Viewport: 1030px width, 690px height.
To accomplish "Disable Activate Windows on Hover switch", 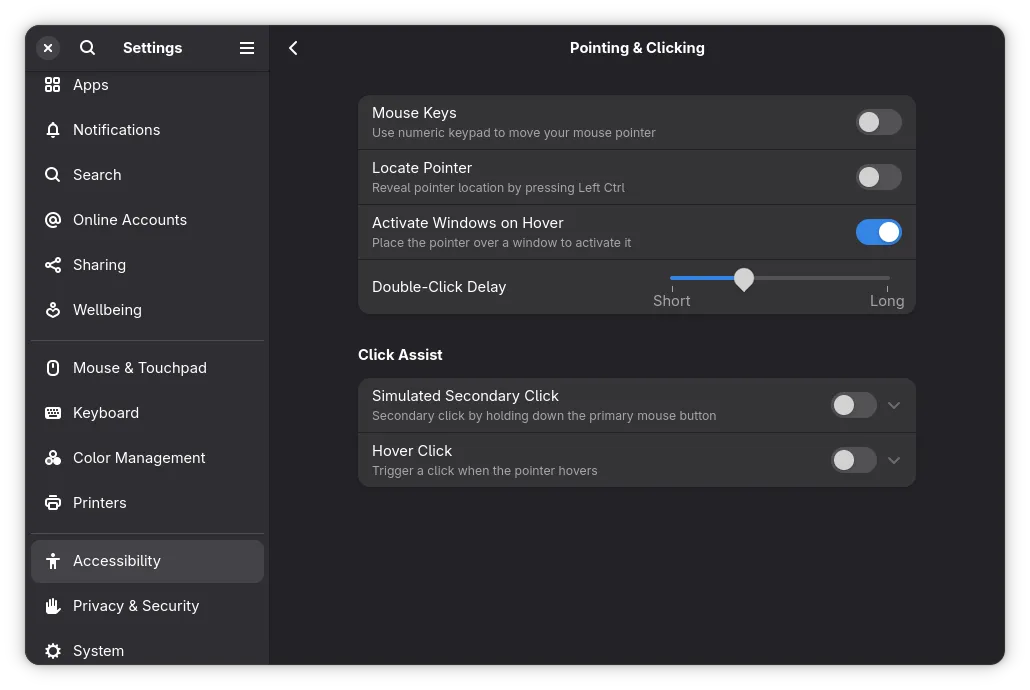I will [x=878, y=232].
